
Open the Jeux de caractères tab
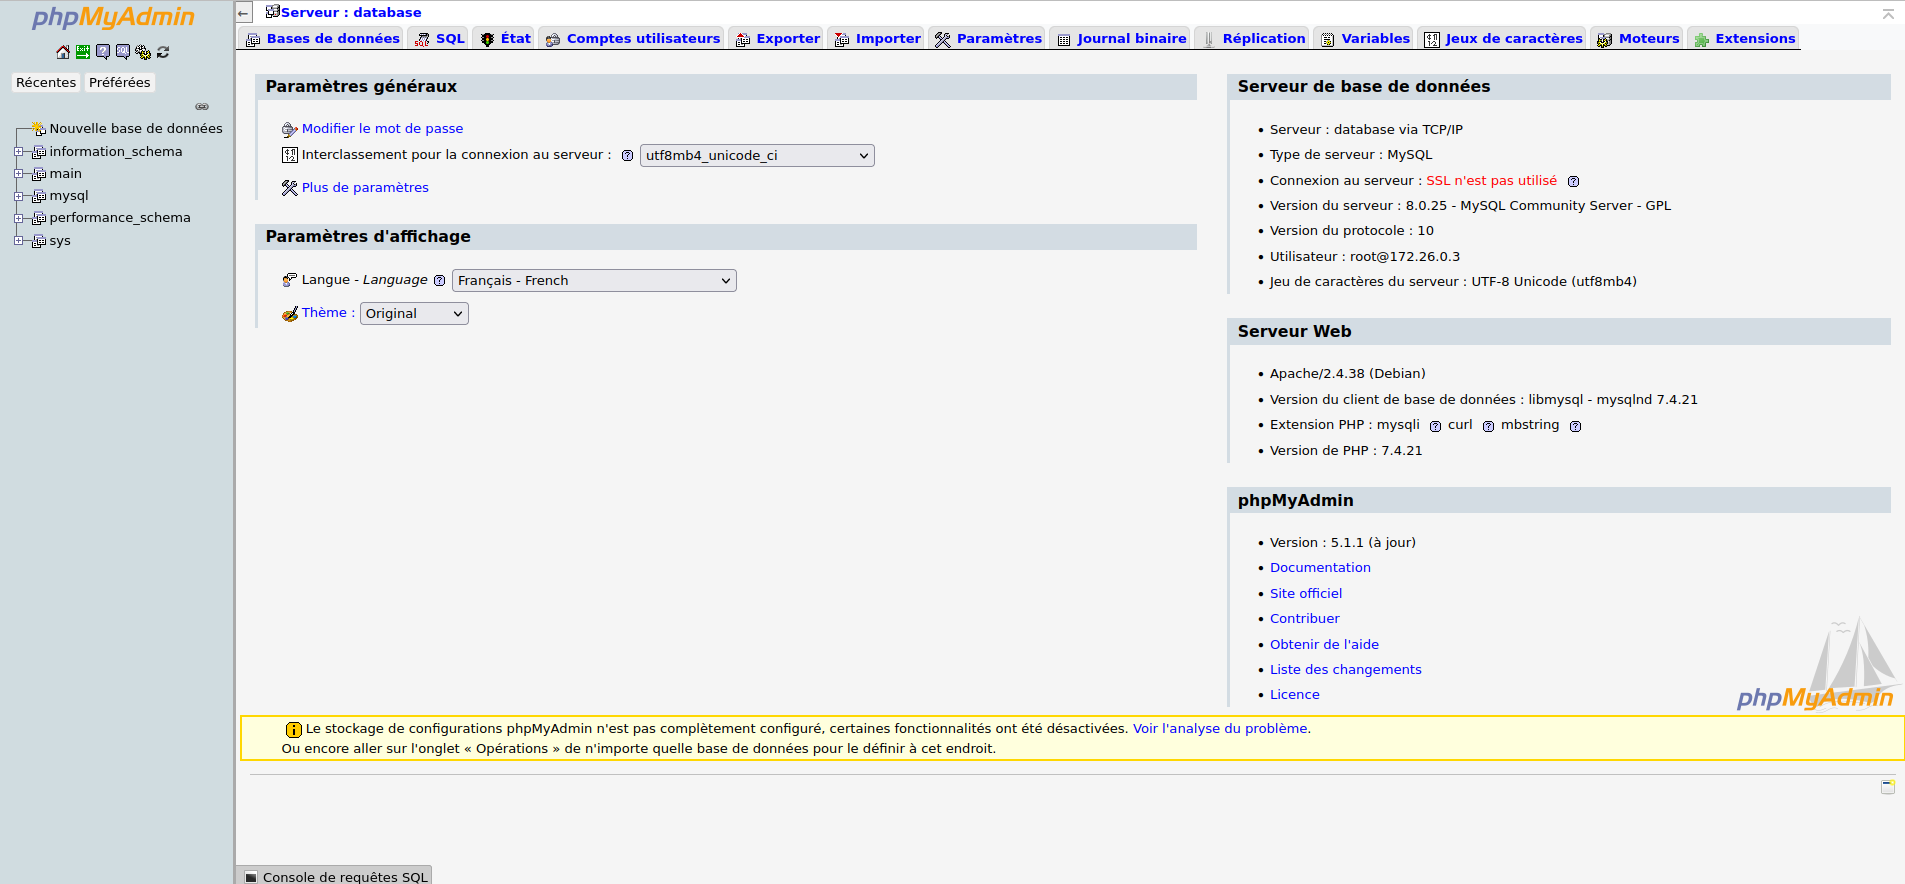[x=1503, y=39]
